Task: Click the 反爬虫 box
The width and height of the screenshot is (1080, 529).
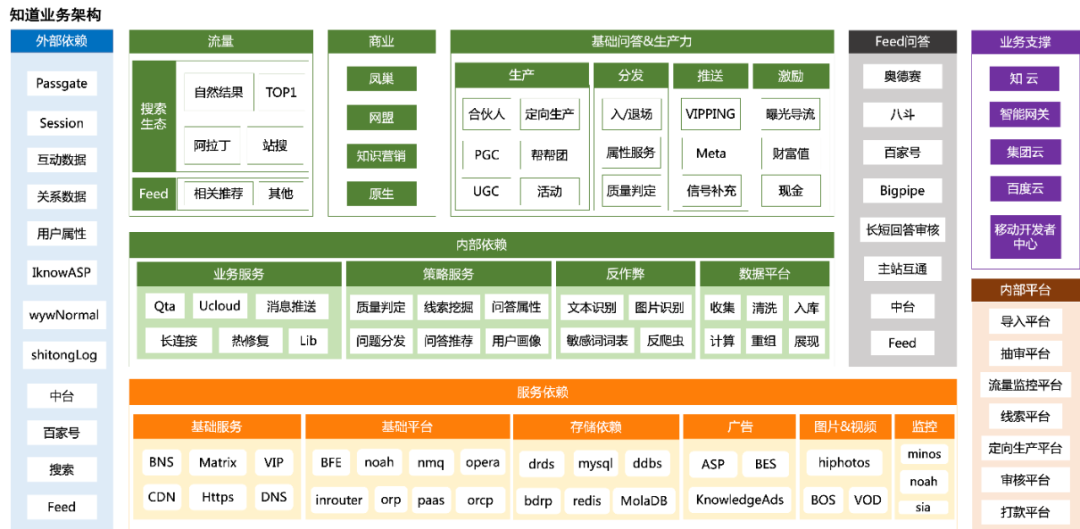Action: 665,340
